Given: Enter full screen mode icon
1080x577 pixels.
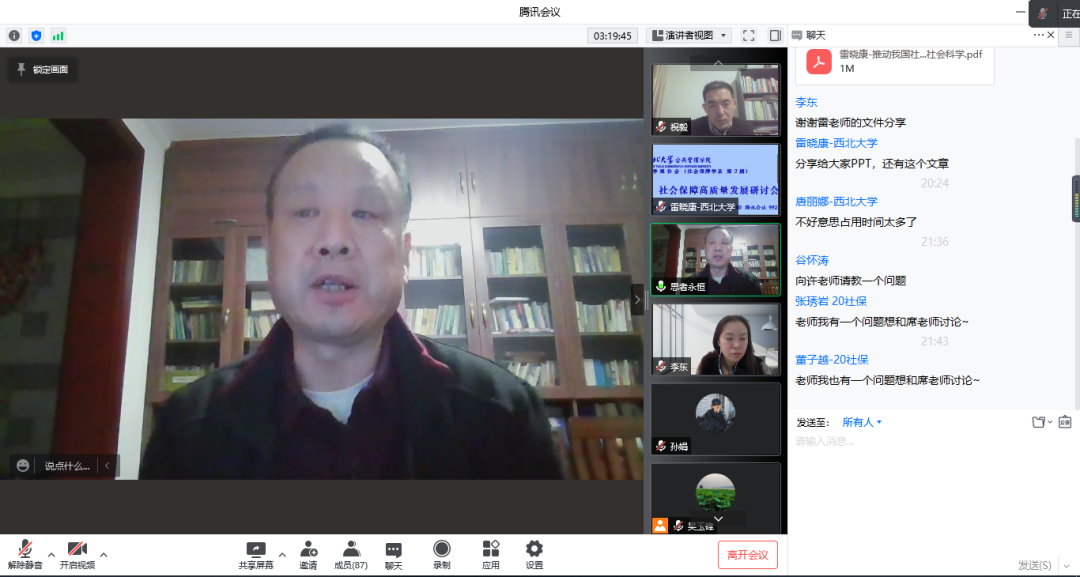Looking at the screenshot, I should point(748,36).
